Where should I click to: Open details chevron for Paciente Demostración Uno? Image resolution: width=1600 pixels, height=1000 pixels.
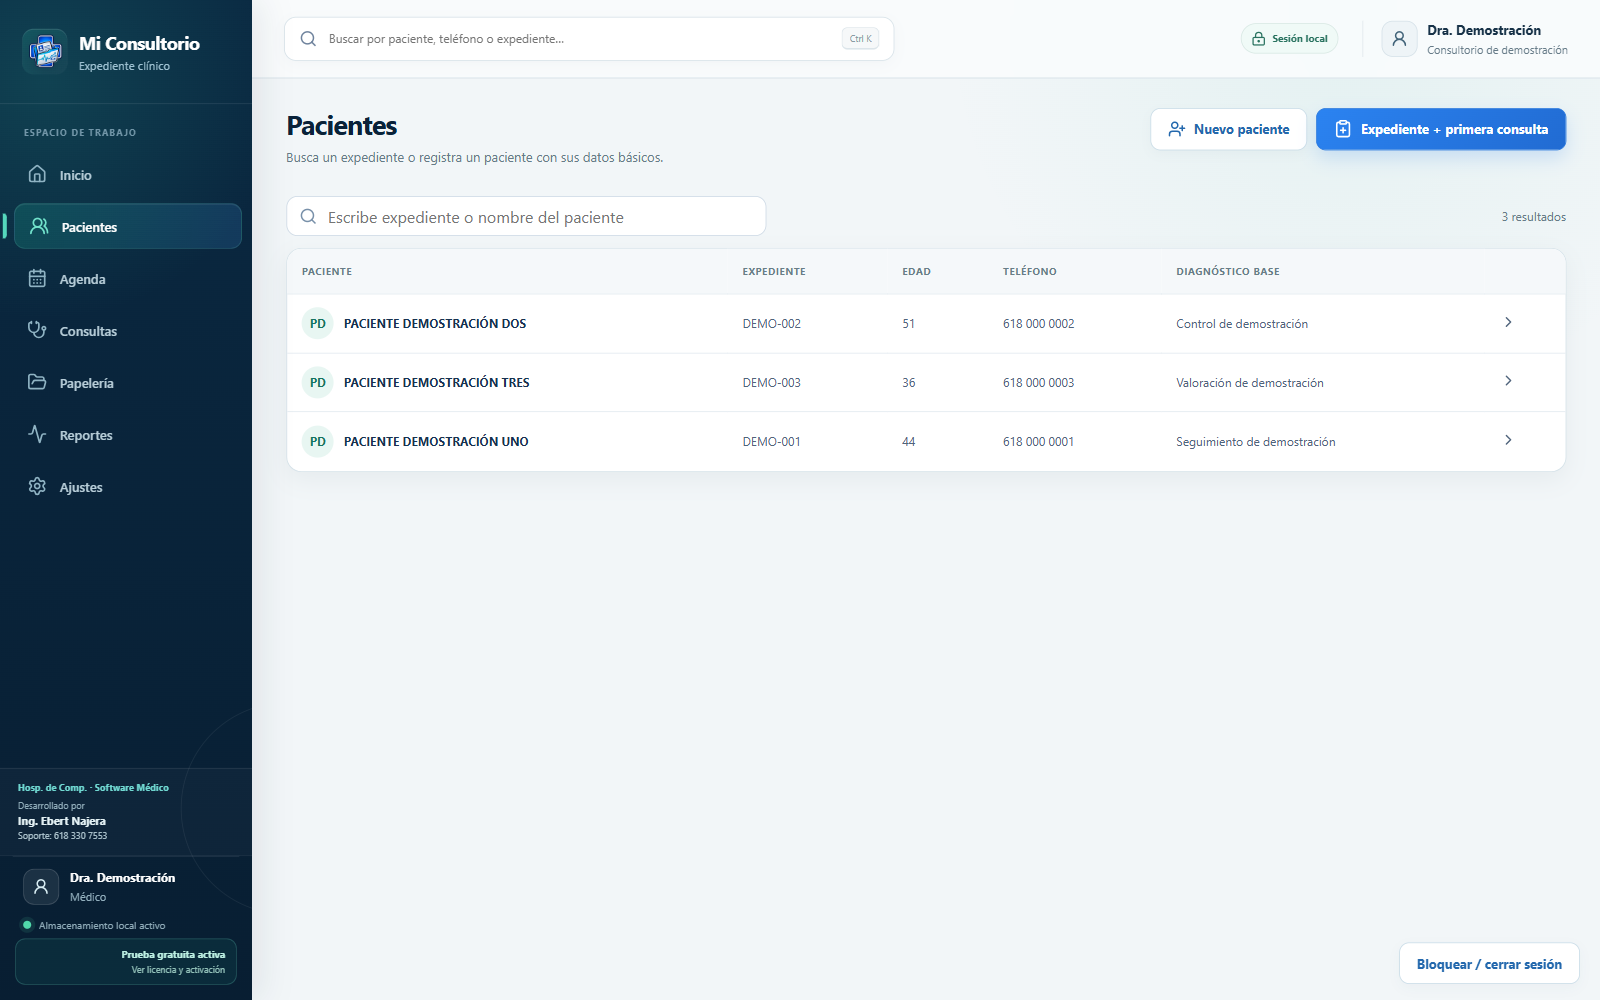1508,440
